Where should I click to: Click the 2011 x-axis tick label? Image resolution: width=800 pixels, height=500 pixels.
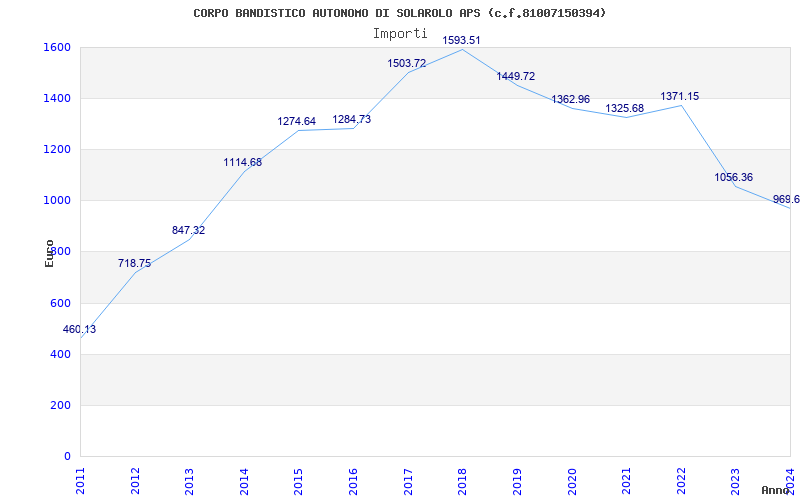[x=80, y=481]
